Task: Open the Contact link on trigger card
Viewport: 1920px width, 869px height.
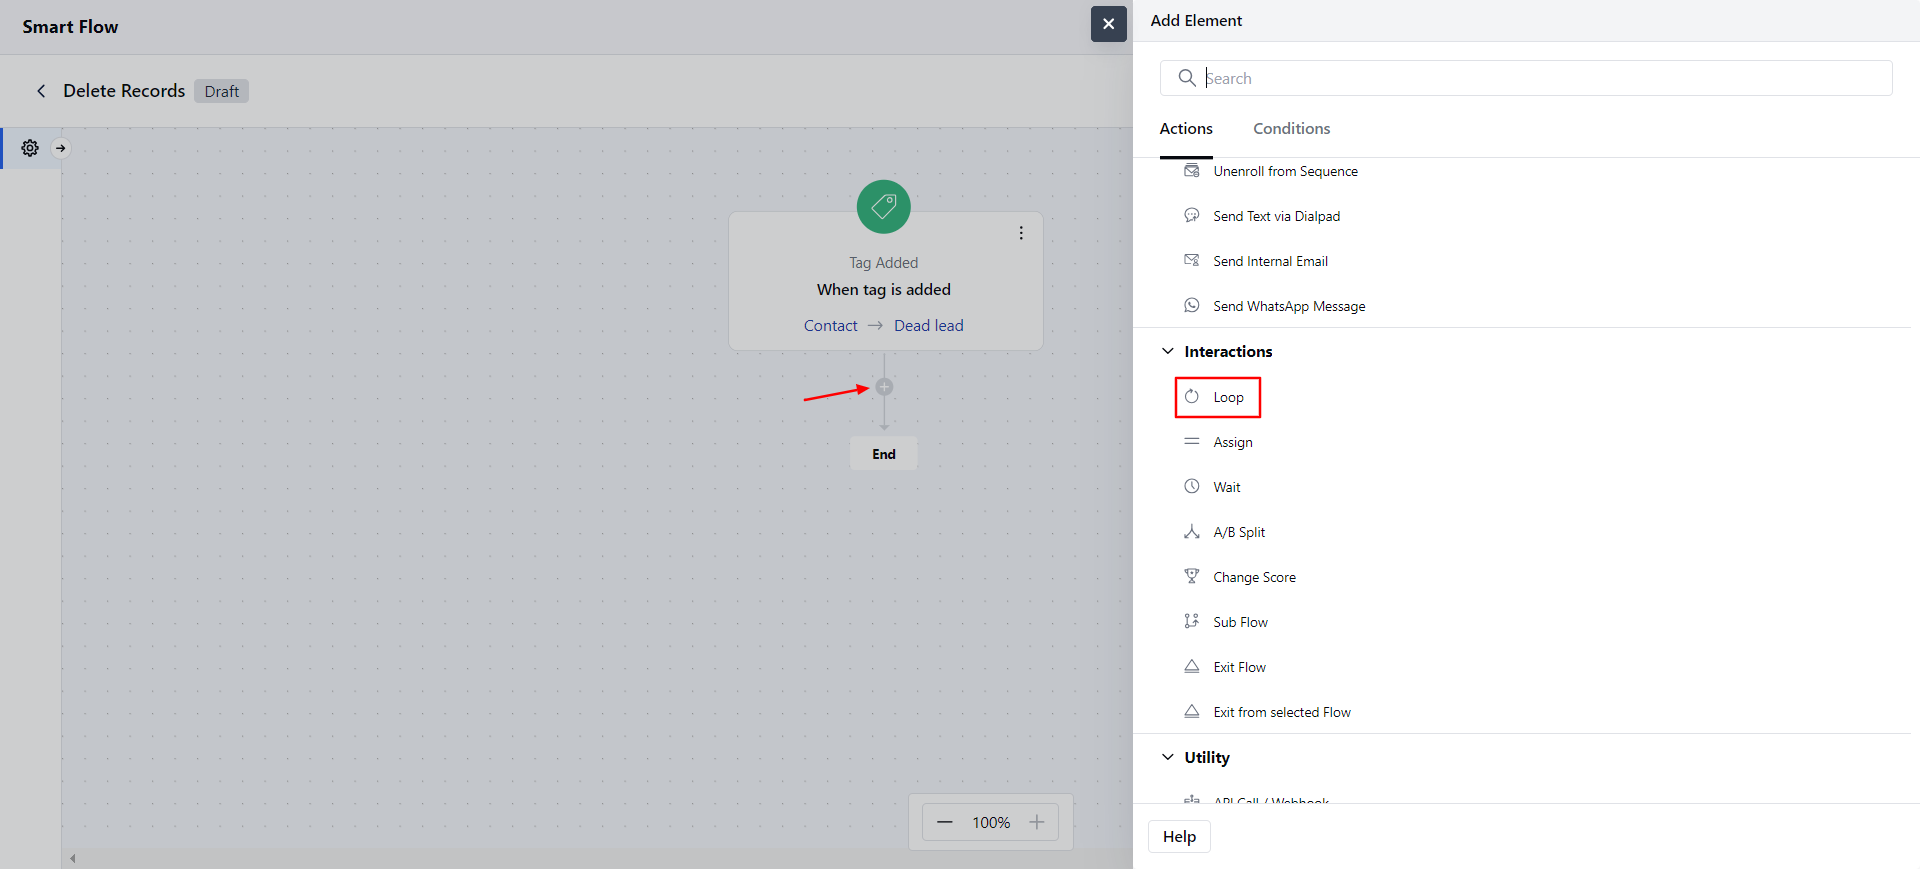Action: click(831, 326)
